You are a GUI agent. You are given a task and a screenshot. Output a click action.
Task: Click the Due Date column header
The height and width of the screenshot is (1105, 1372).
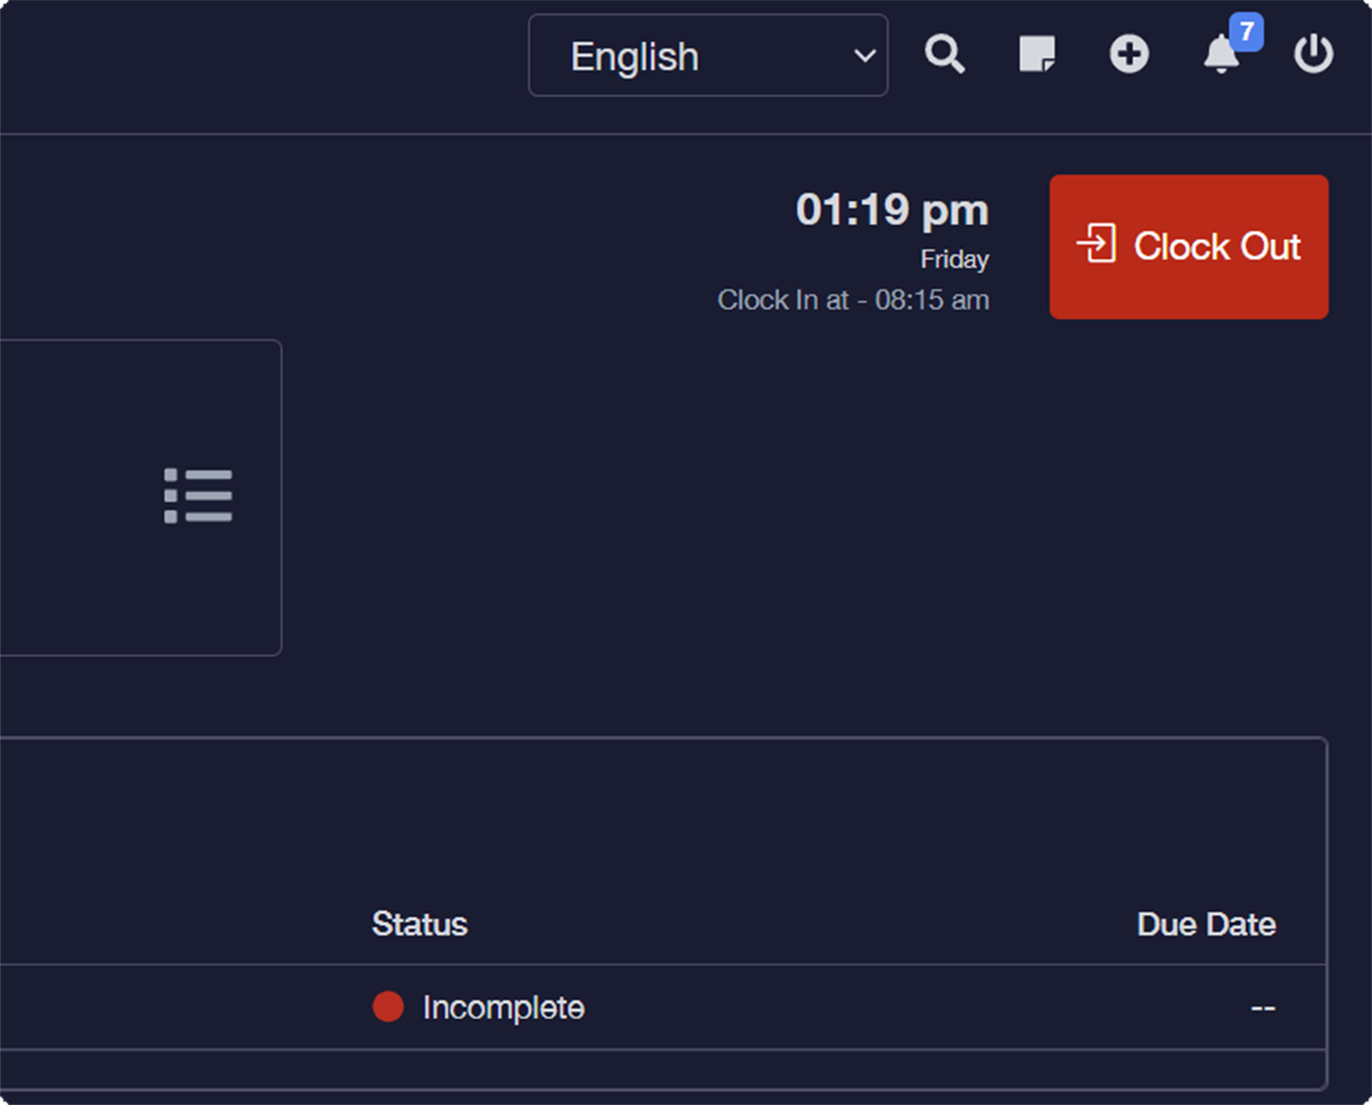coord(1205,924)
